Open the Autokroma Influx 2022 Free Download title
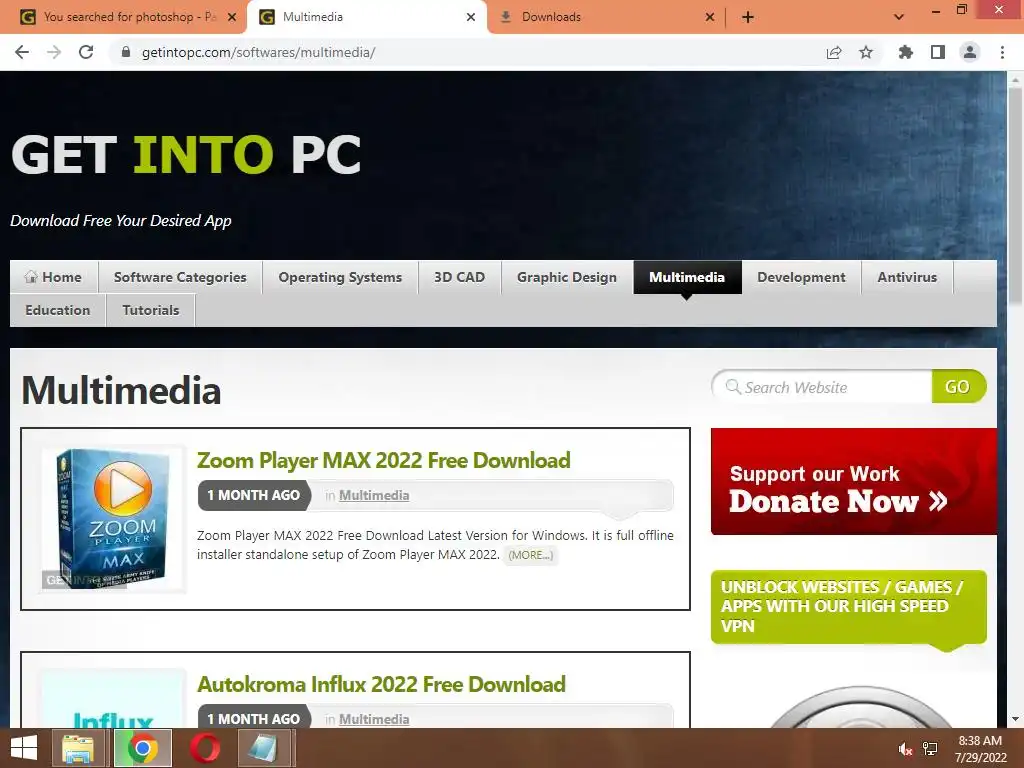The height and width of the screenshot is (768, 1024). (381, 684)
